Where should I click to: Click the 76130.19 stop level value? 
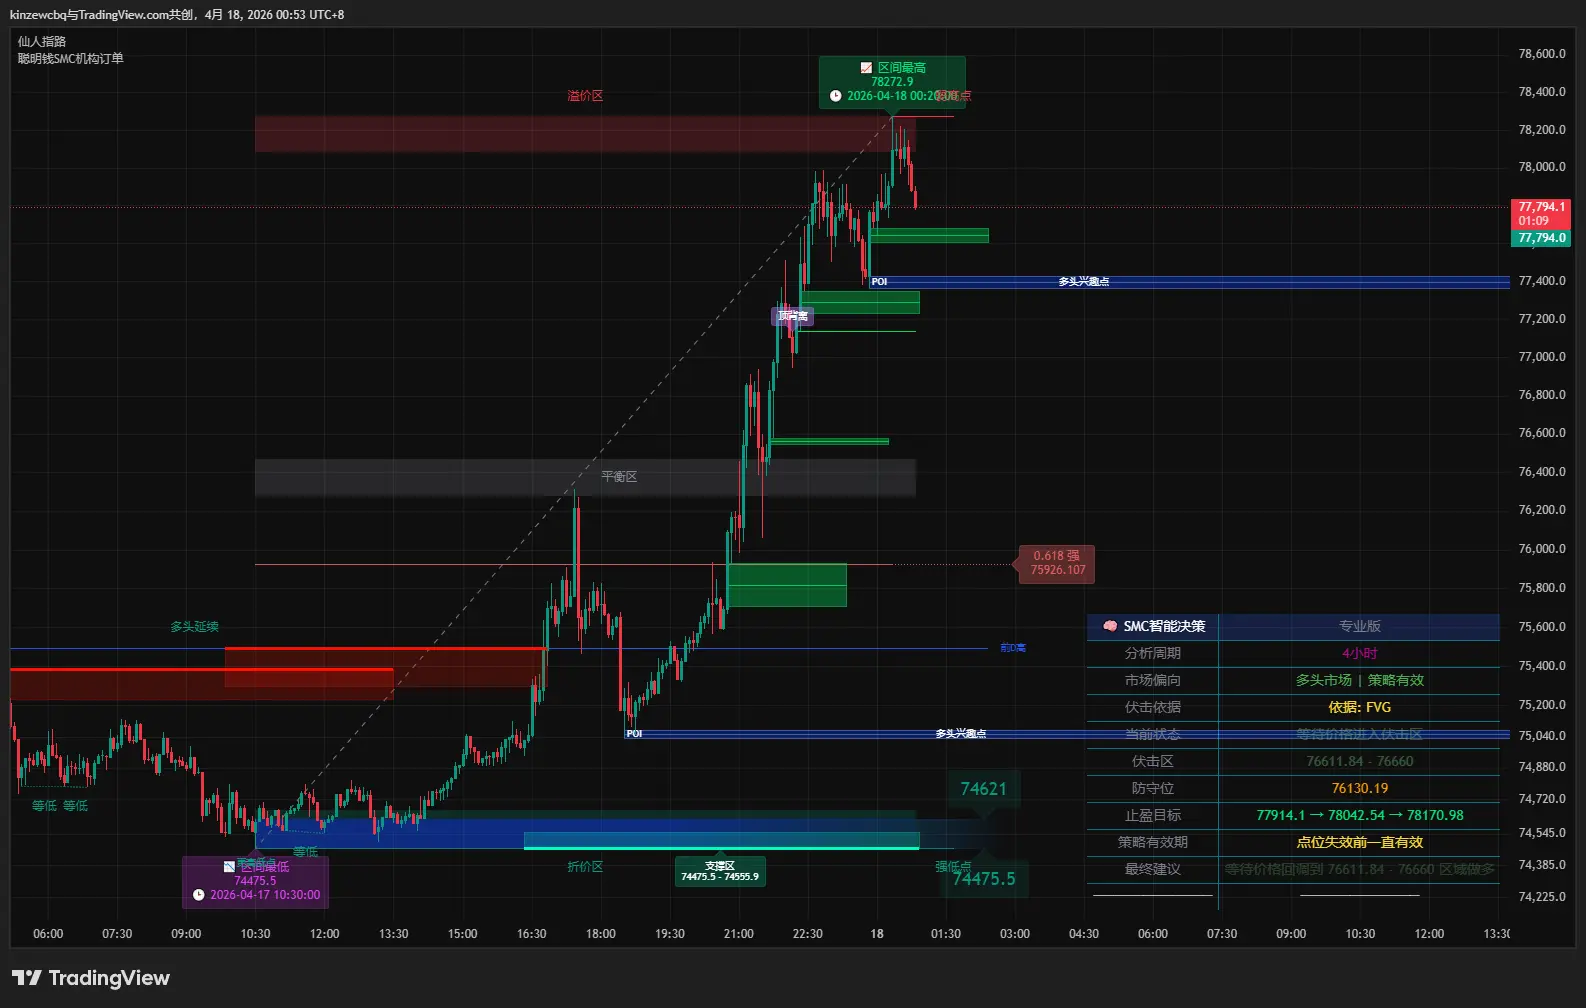pyautogui.click(x=1360, y=788)
